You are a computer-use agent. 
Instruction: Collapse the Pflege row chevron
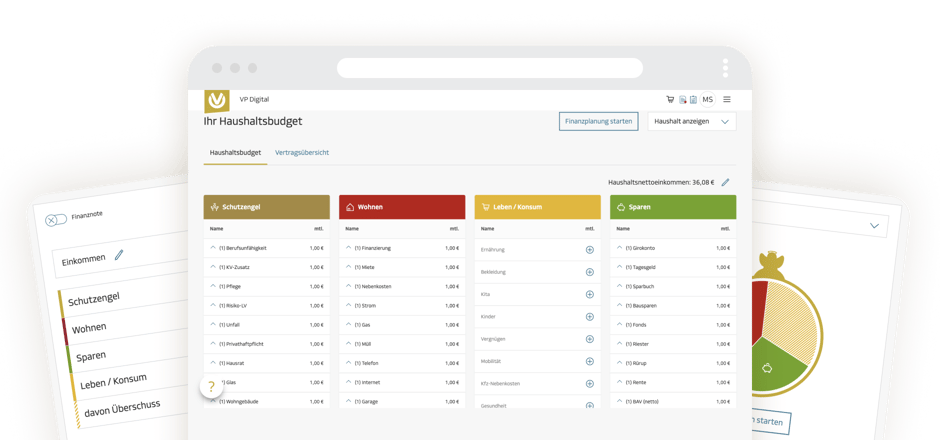[213, 286]
